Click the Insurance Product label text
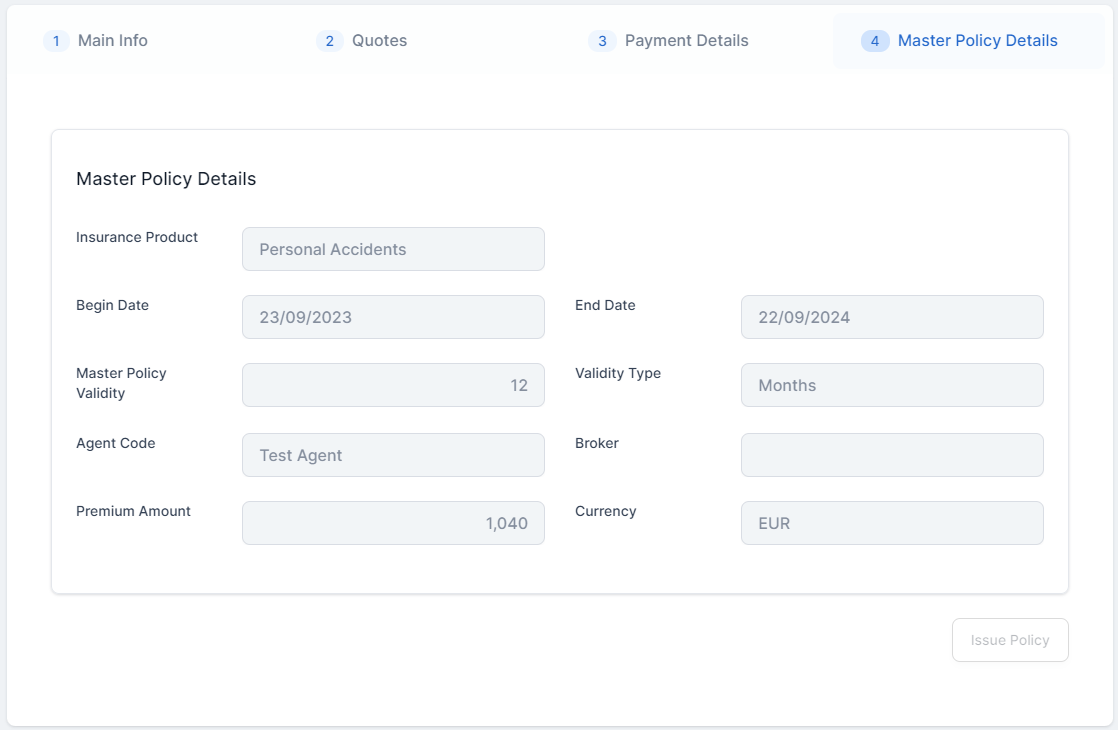Screen dimensions: 1118x730 (137, 237)
